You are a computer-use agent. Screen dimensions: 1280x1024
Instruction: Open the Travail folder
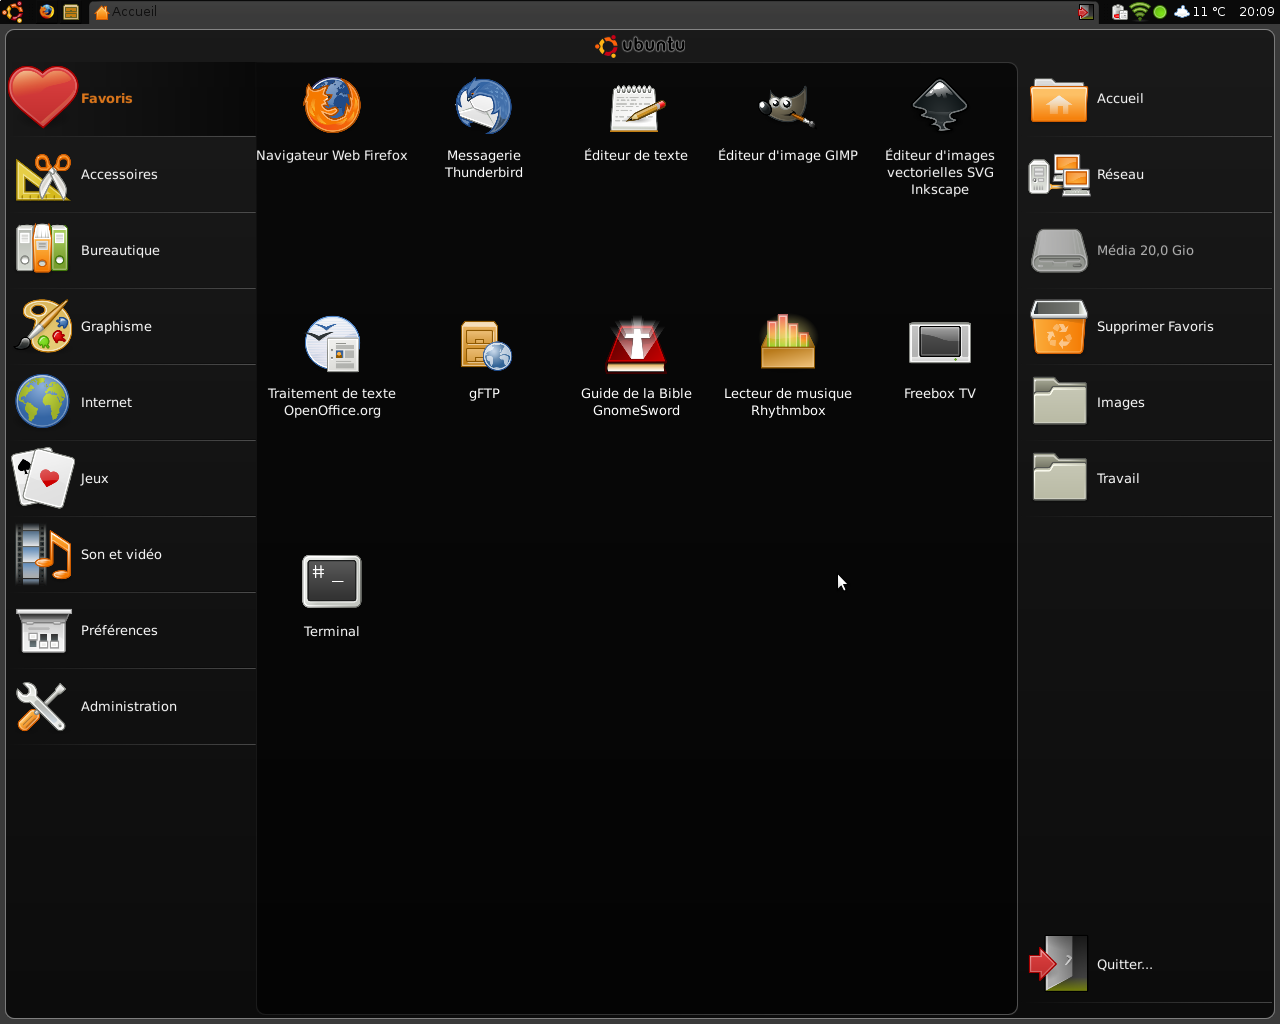coord(1149,478)
